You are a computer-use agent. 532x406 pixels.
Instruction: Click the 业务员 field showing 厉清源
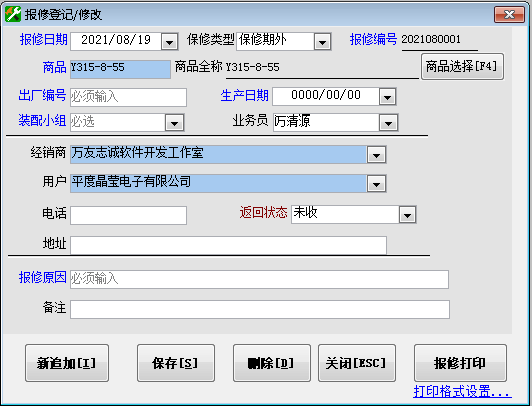(x=326, y=122)
